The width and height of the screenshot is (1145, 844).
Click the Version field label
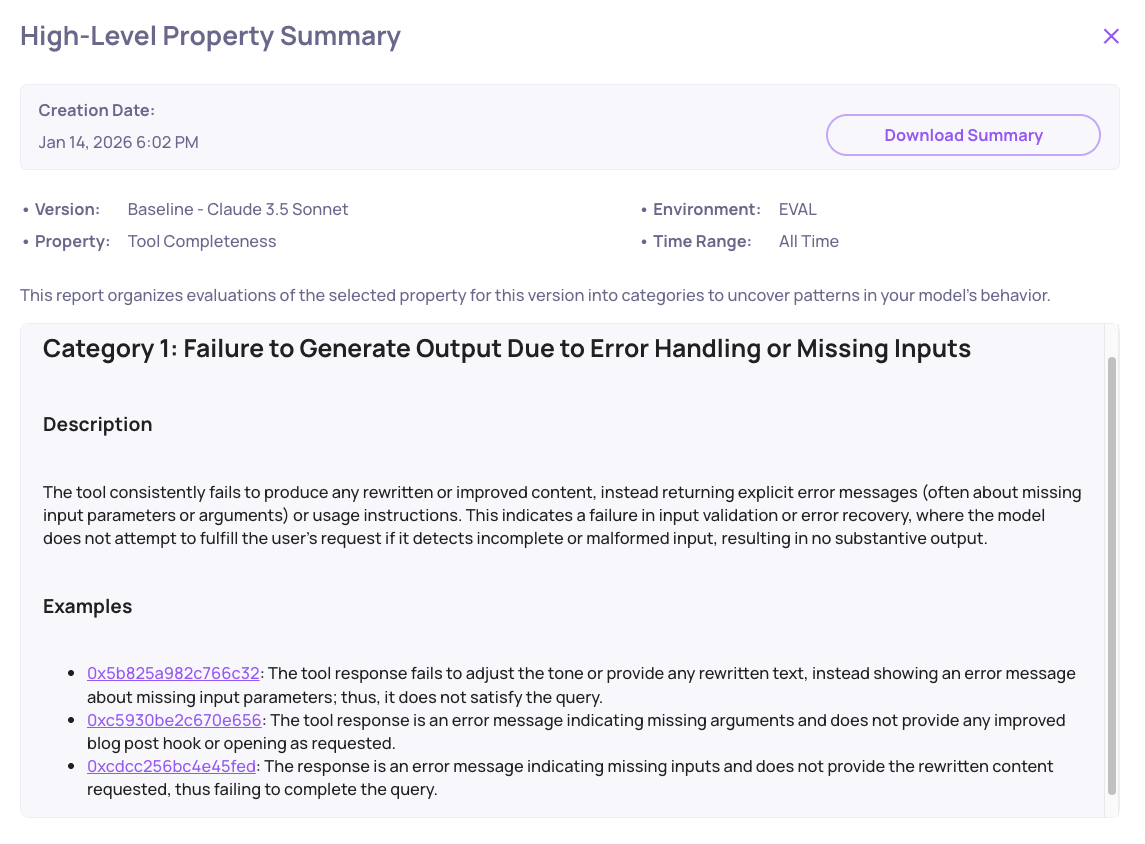click(67, 210)
